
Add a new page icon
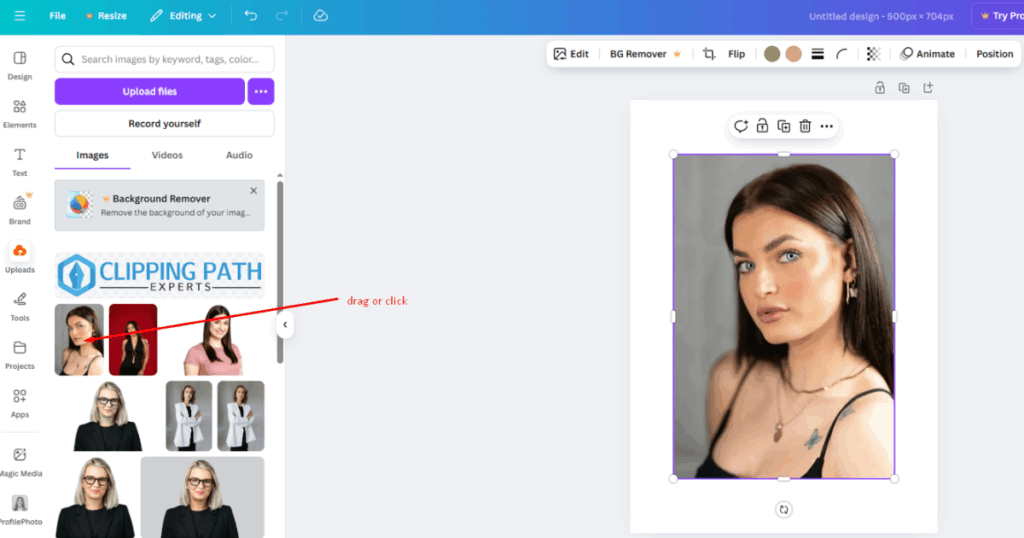click(928, 87)
